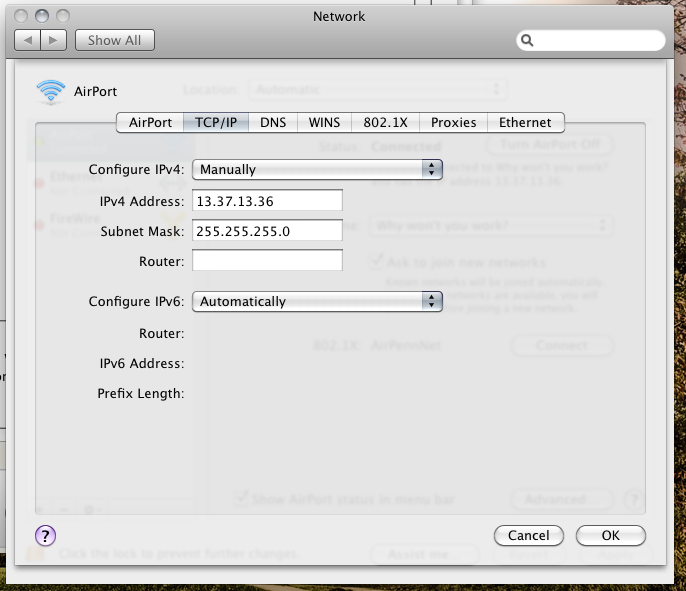This screenshot has height=591, width=686.
Task: Click the back navigation arrow
Action: pos(28,40)
